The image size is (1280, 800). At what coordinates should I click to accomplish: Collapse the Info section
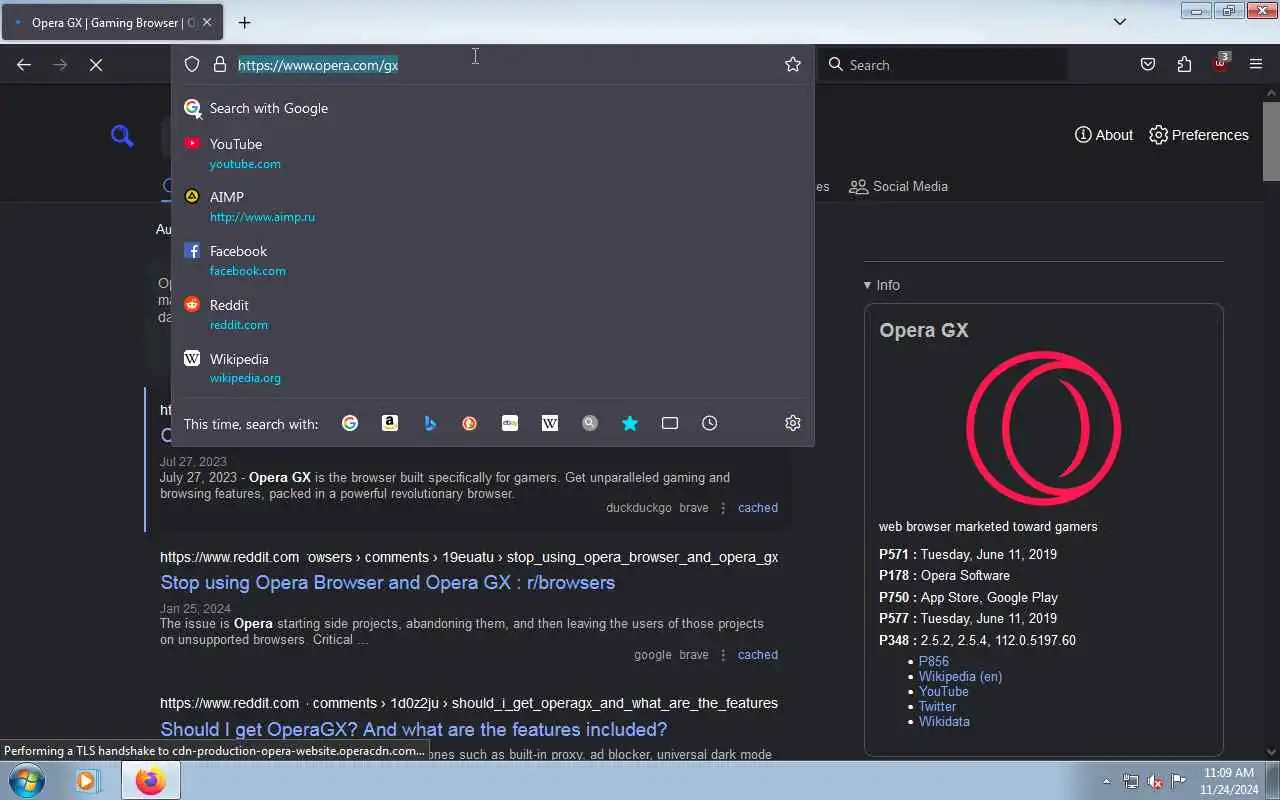click(882, 285)
